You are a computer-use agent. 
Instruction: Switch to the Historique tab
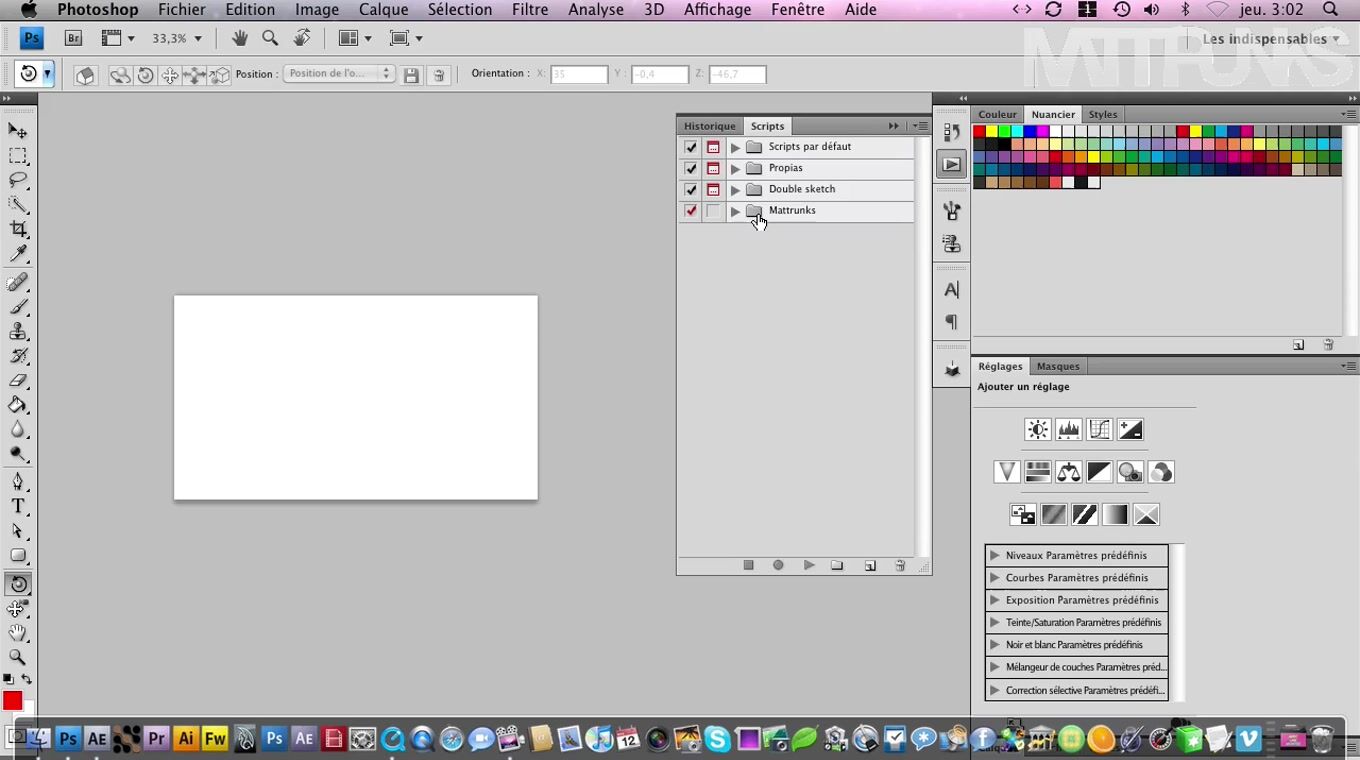[709, 126]
